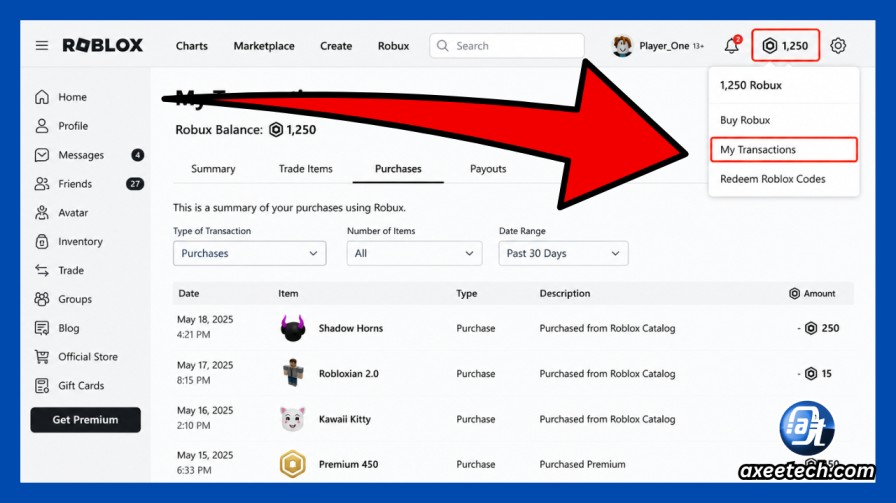
Task: Open the hamburger navigation menu
Action: coord(42,45)
